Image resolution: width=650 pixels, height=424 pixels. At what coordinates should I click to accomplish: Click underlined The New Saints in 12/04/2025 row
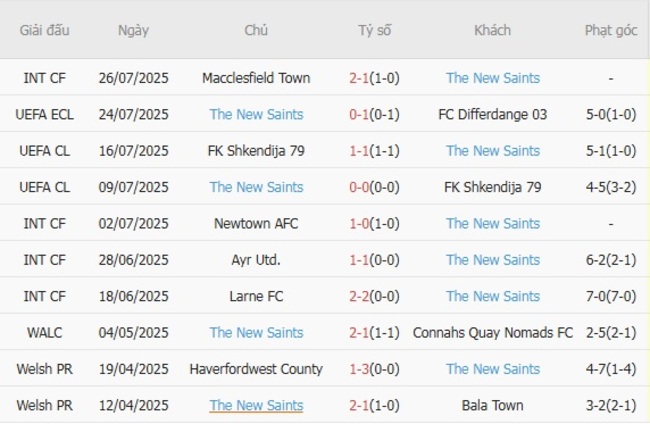[x=256, y=405]
